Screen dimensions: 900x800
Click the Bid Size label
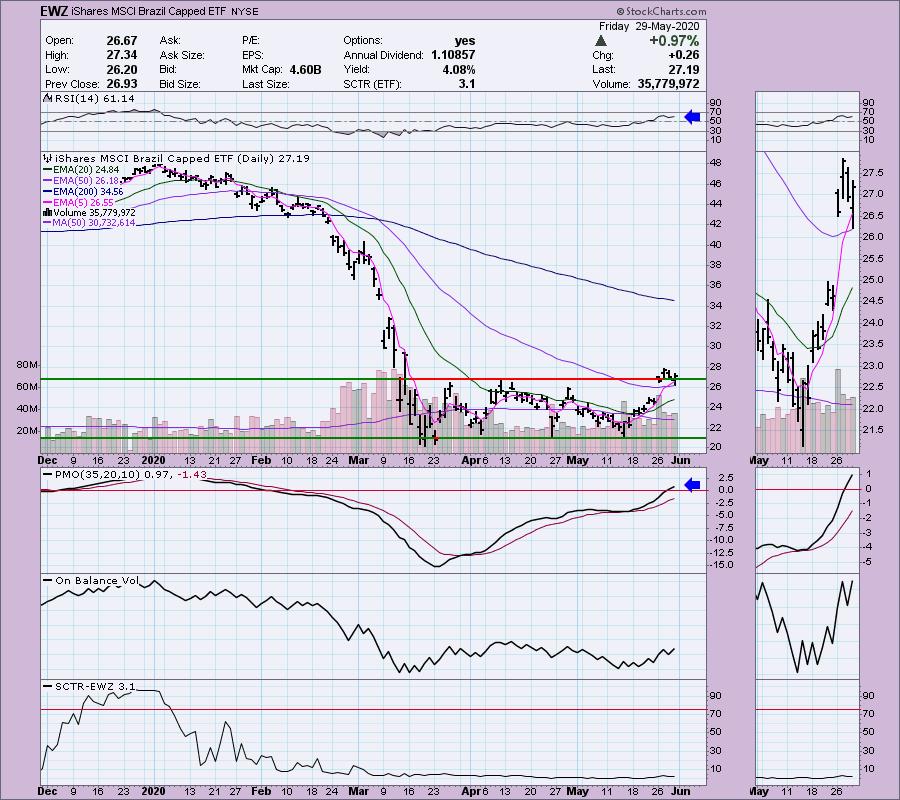180,84
